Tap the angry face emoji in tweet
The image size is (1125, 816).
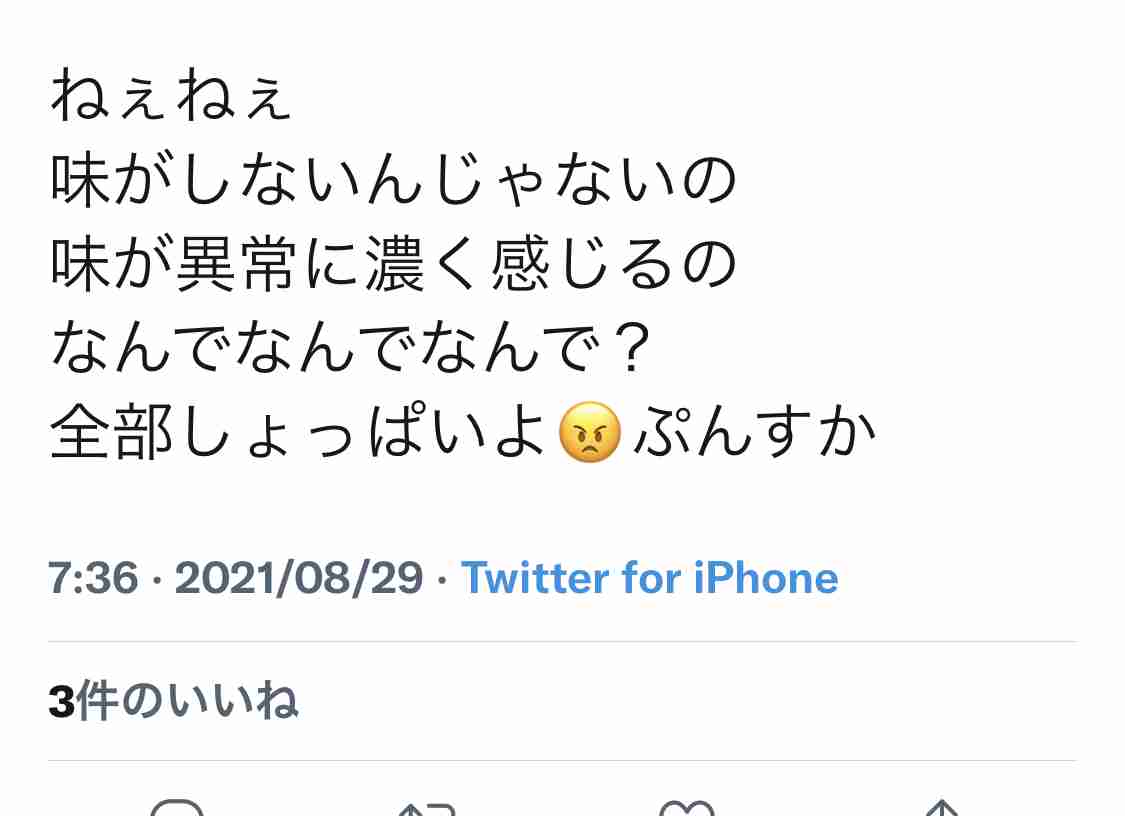coord(589,432)
